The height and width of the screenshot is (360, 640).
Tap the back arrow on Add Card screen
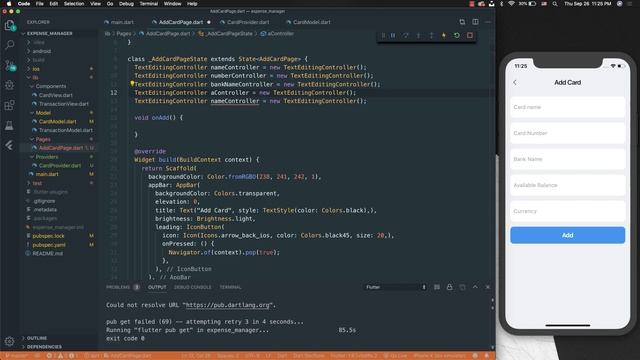(515, 82)
